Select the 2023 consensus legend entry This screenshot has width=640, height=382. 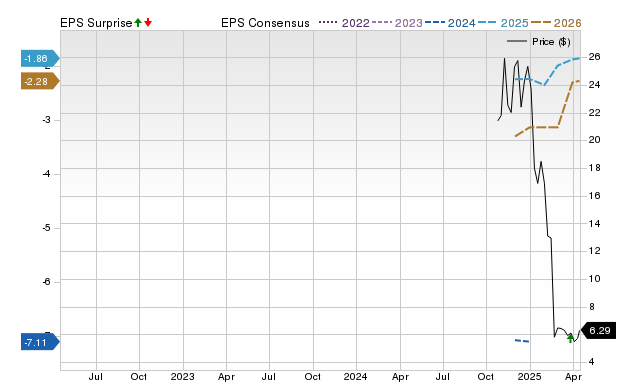pos(397,23)
